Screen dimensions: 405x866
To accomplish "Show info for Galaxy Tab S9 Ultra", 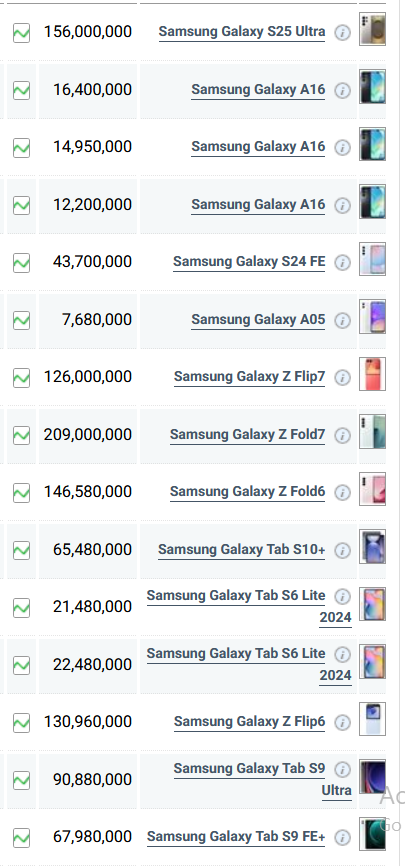I will (x=343, y=769).
